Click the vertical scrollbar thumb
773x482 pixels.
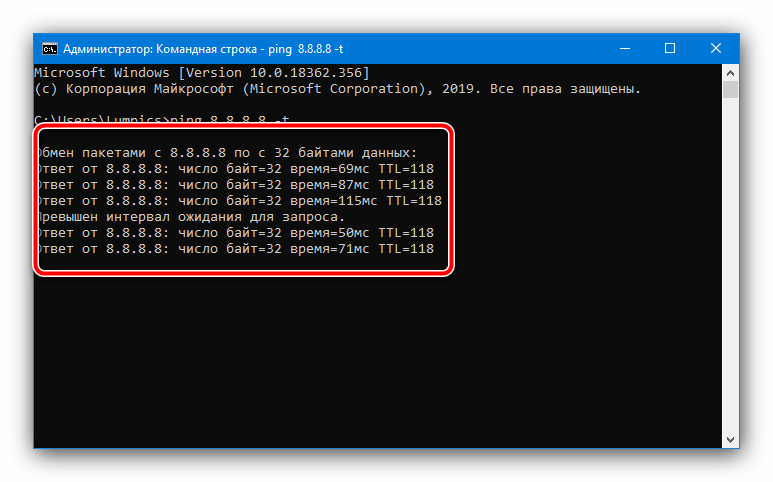point(731,90)
